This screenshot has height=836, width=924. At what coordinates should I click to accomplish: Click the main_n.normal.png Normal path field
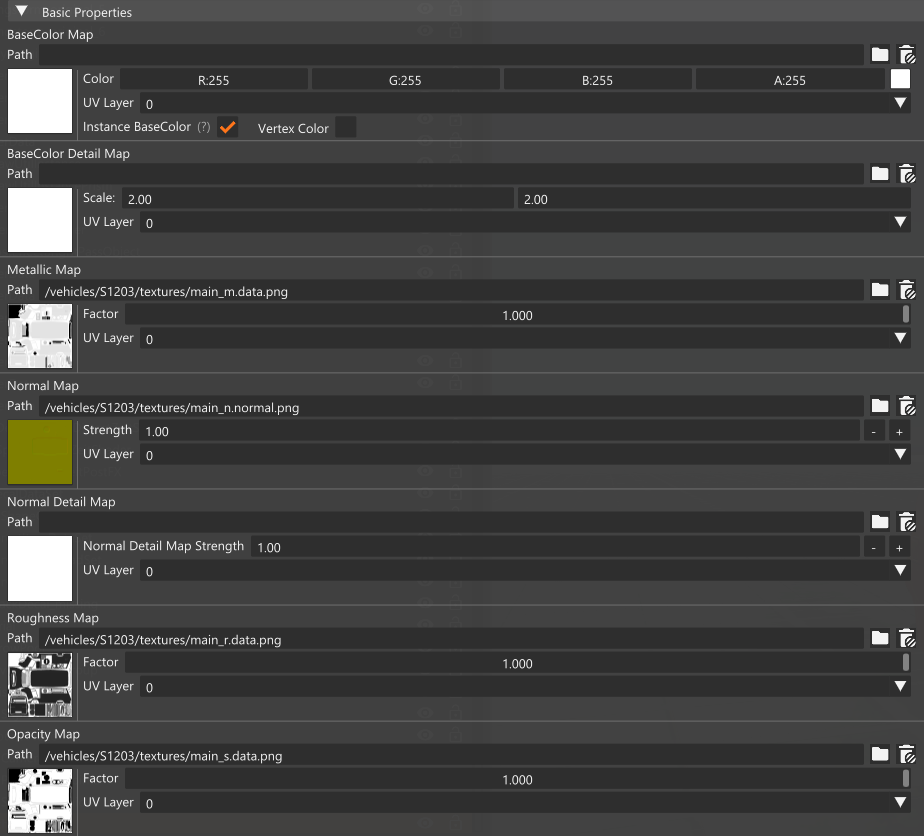pos(451,407)
